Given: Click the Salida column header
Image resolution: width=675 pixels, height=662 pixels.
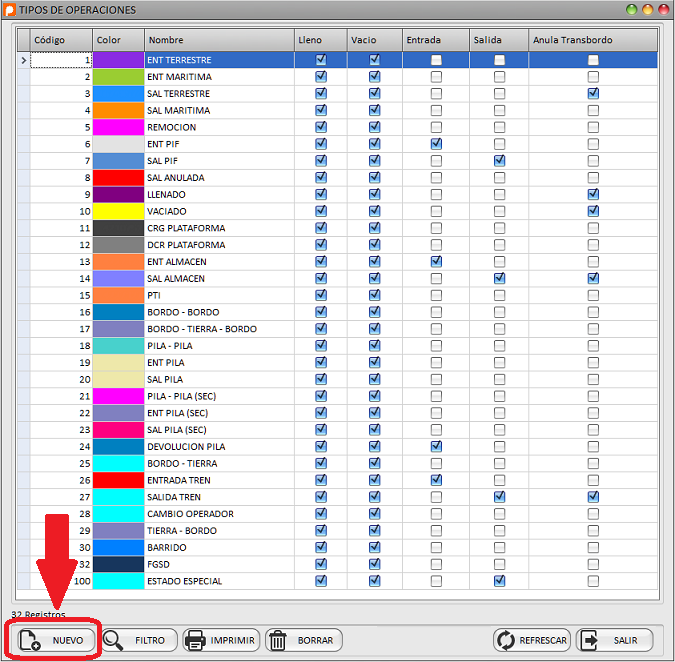Looking at the screenshot, I should 499,40.
